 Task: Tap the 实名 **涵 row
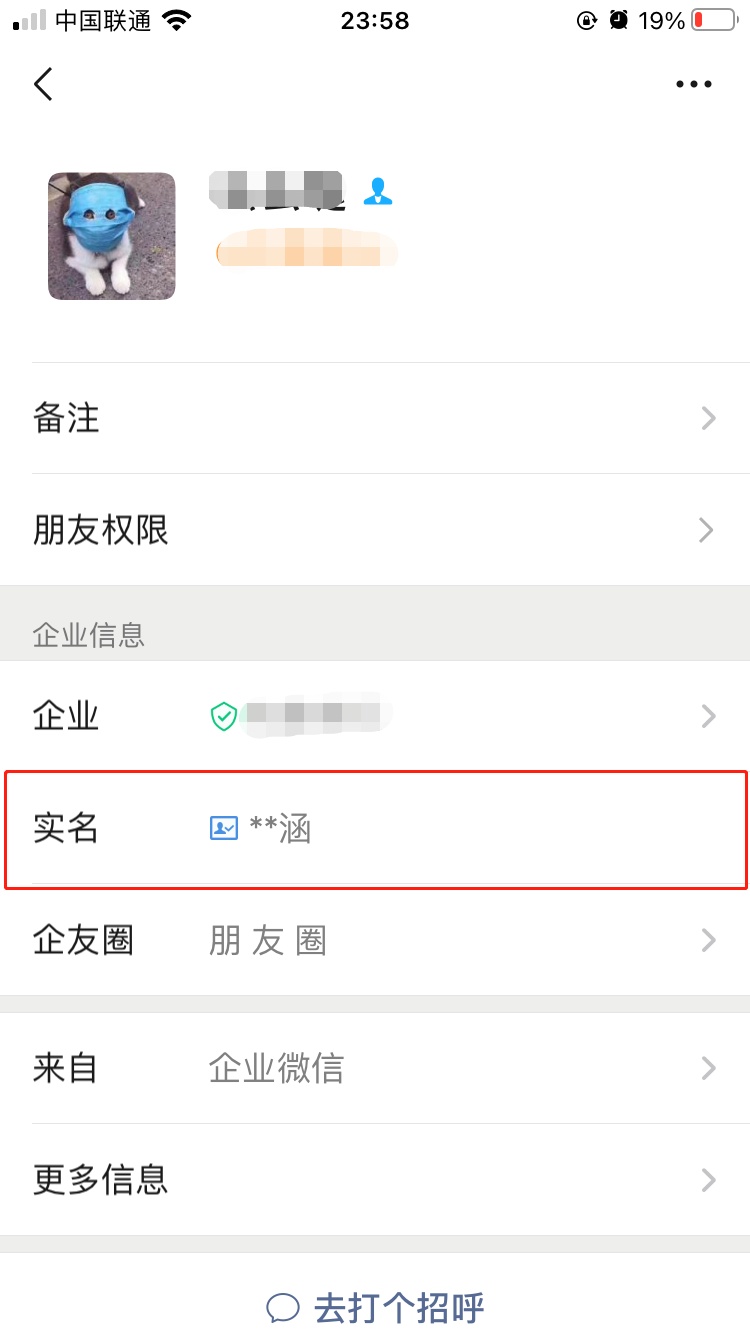tap(374, 828)
